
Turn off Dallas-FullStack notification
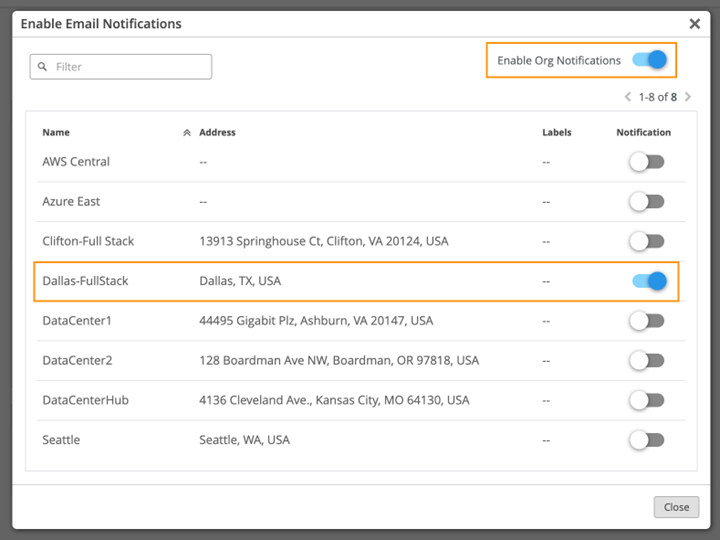pyautogui.click(x=649, y=281)
